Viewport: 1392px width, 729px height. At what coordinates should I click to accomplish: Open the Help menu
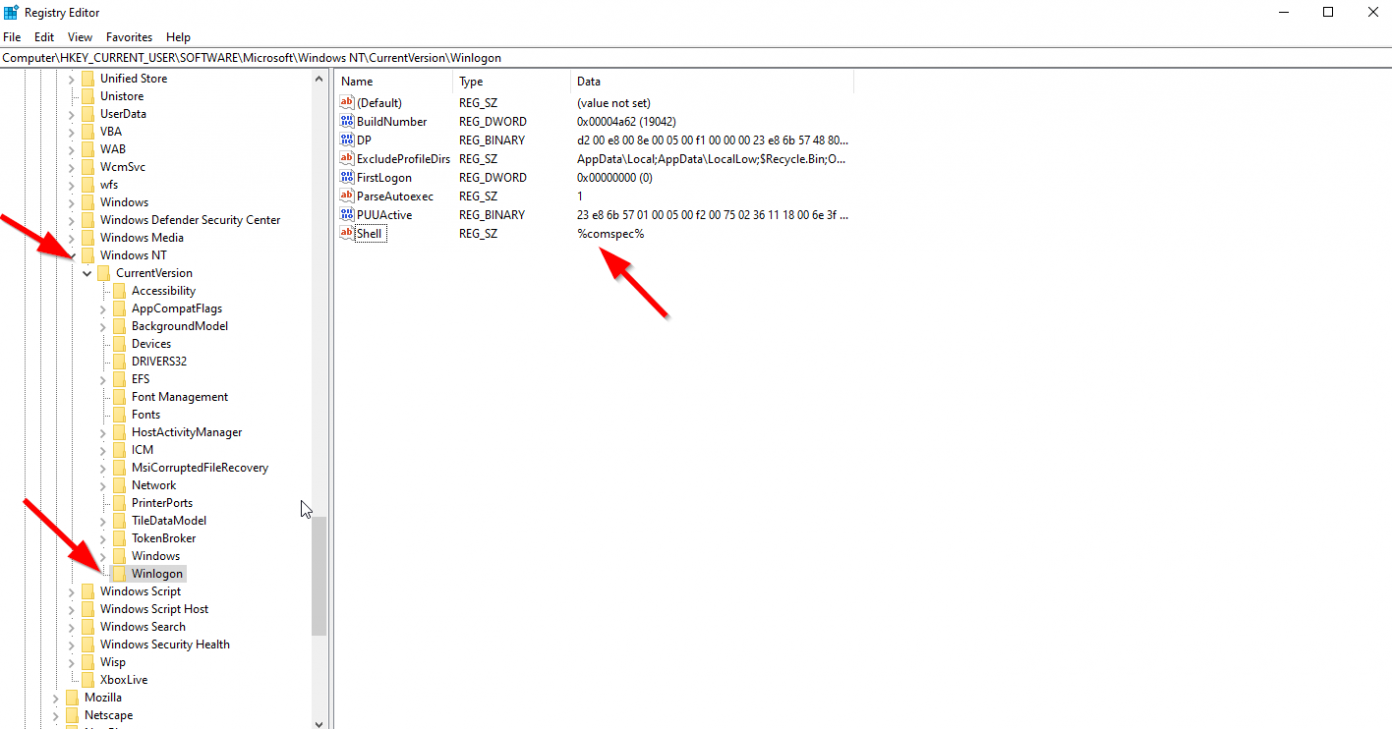178,37
